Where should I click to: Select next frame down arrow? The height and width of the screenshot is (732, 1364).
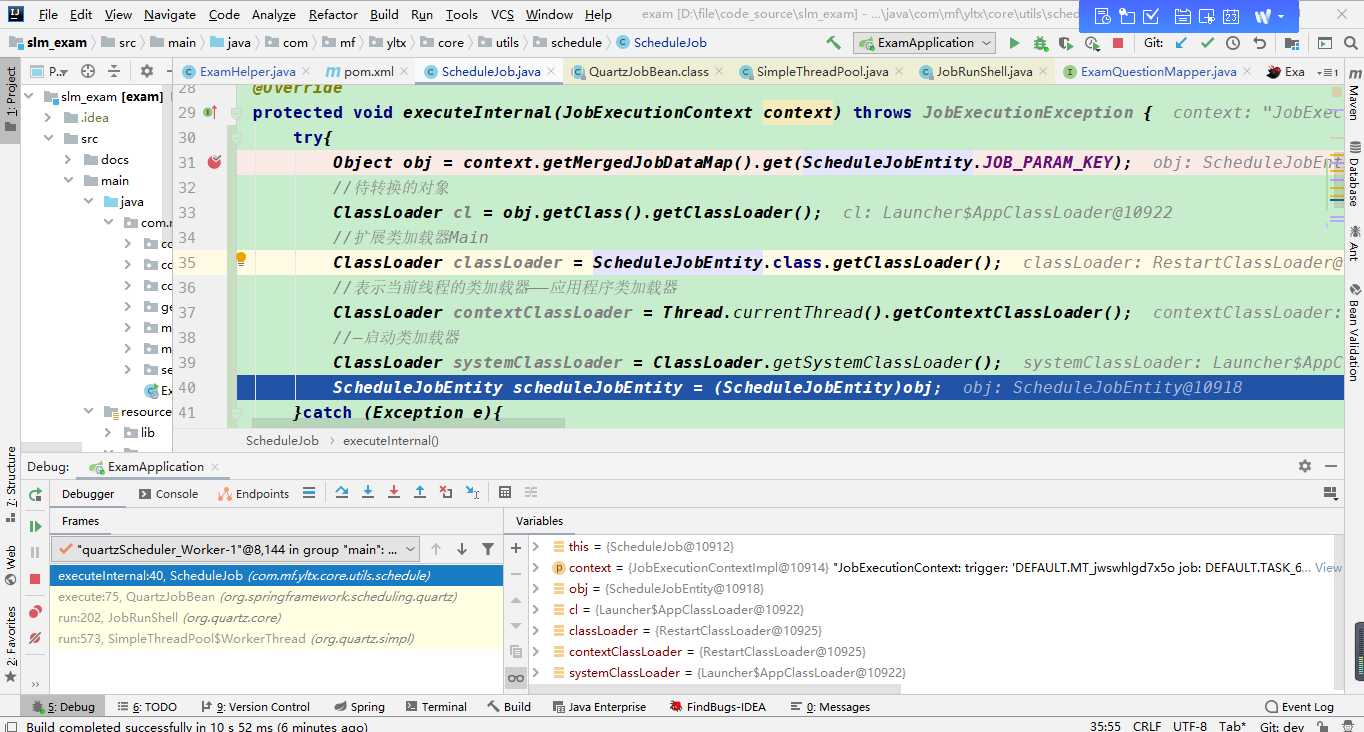(x=462, y=549)
